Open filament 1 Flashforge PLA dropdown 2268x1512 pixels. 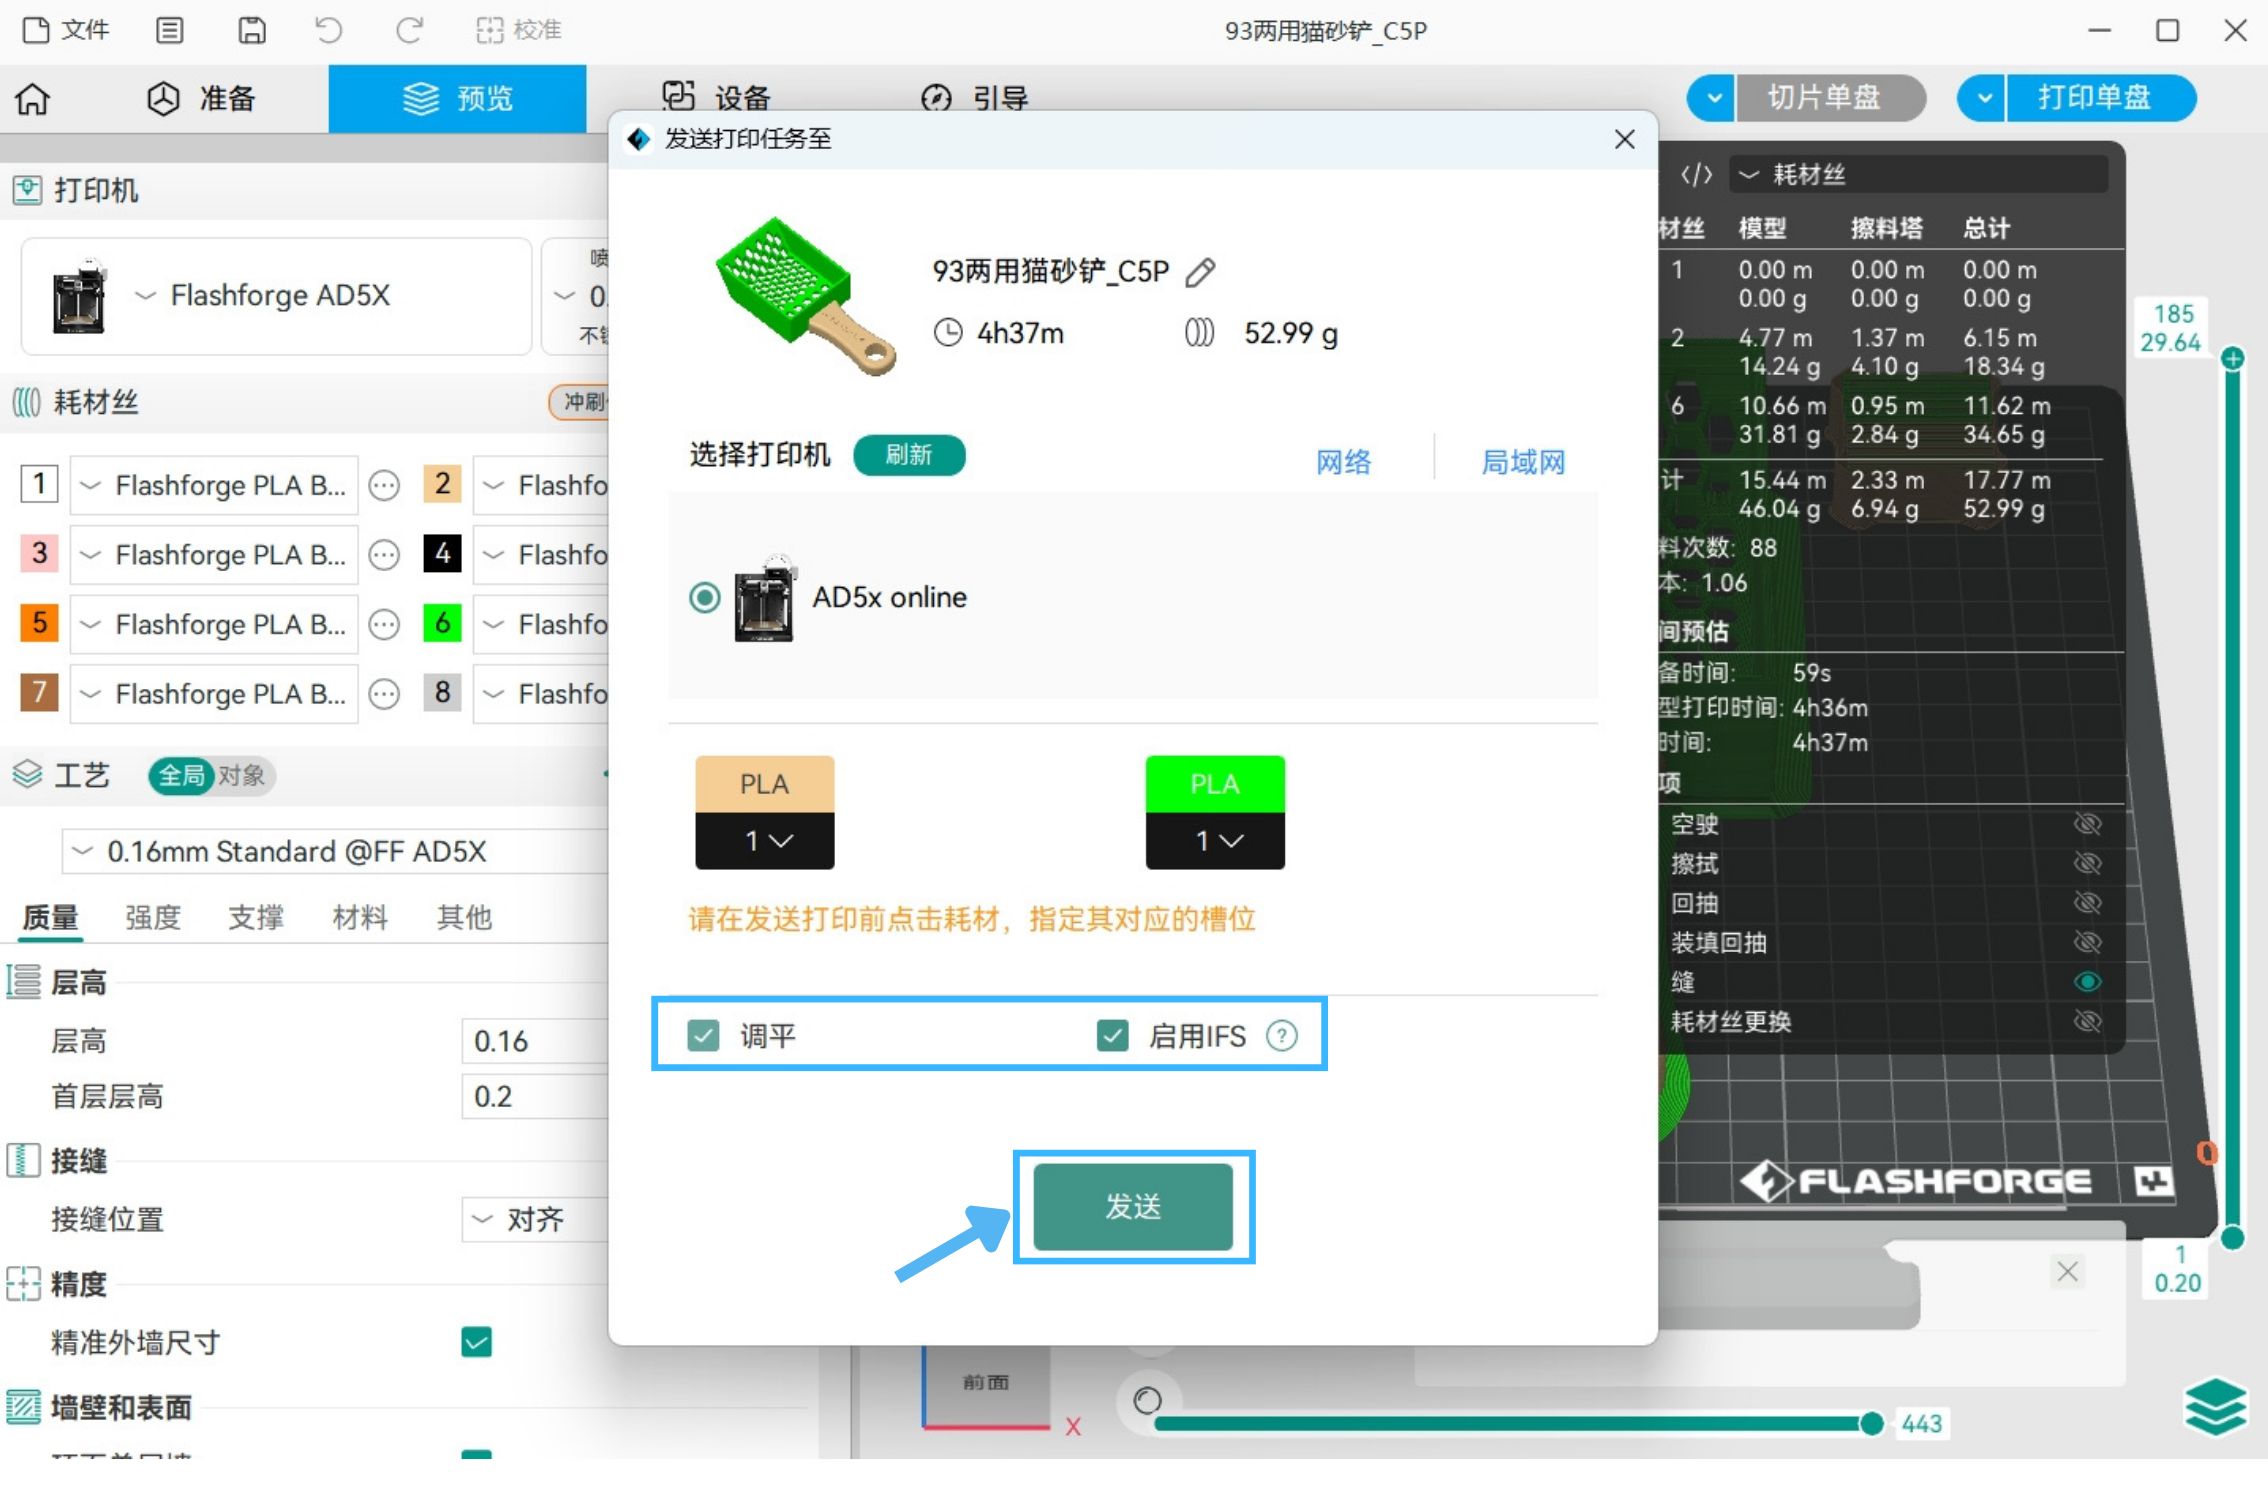coord(214,485)
